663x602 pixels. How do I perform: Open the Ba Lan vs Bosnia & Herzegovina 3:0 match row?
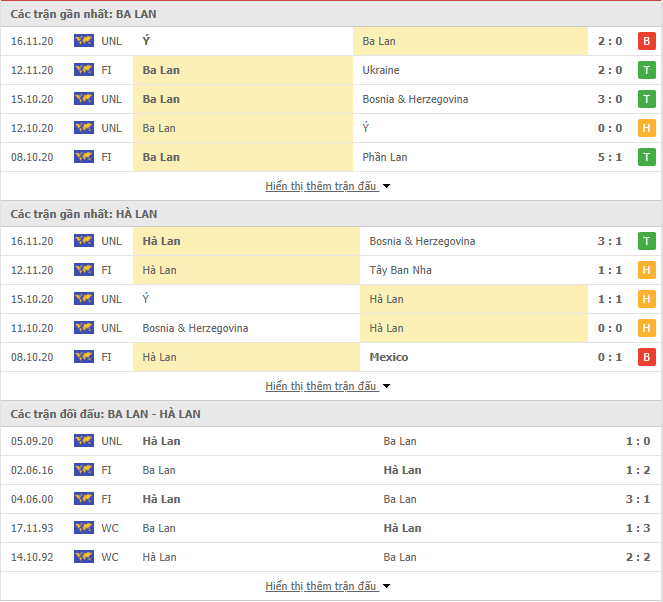(x=332, y=99)
